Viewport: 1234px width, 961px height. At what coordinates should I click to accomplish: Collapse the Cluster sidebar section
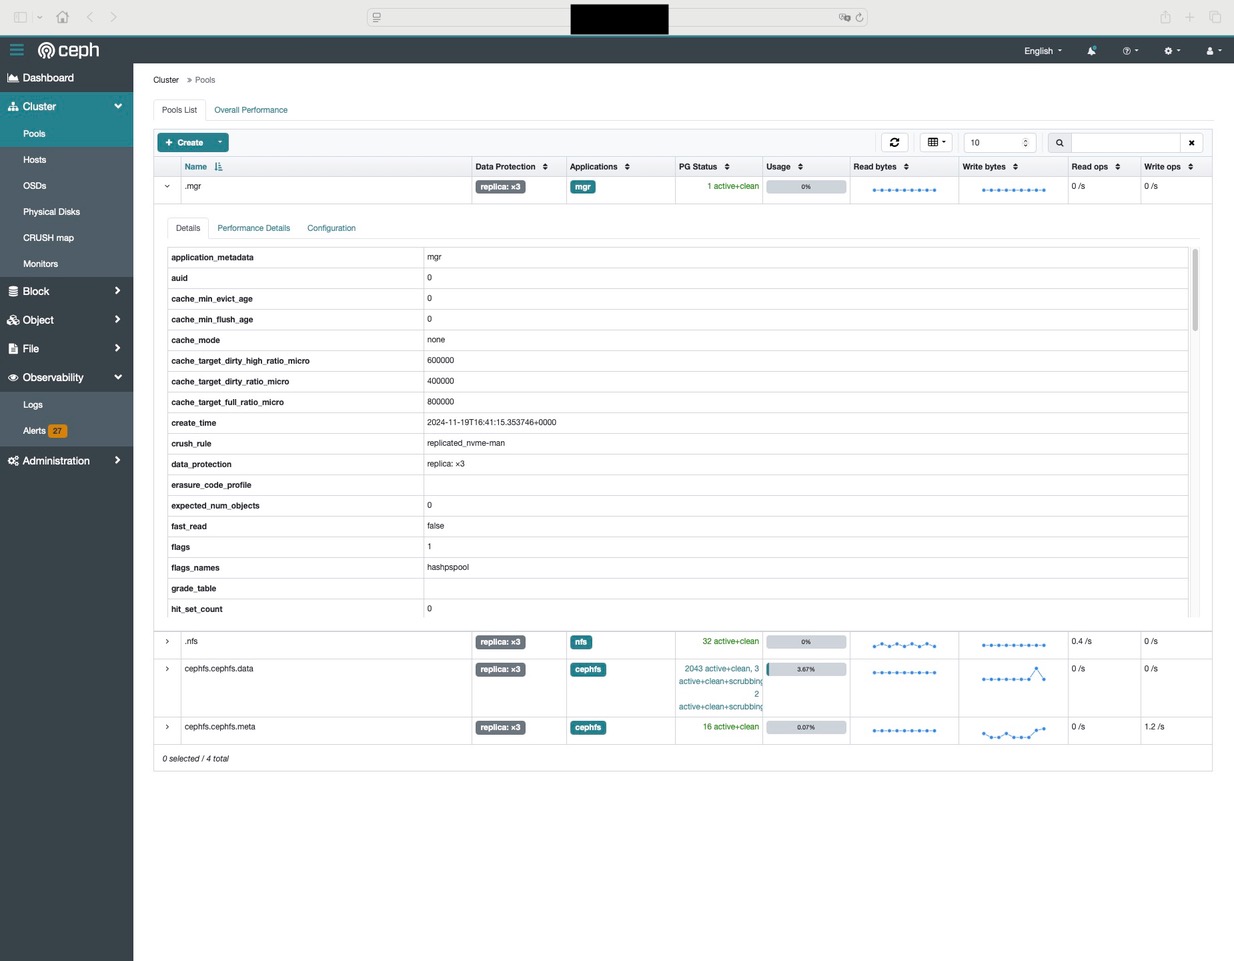(66, 106)
